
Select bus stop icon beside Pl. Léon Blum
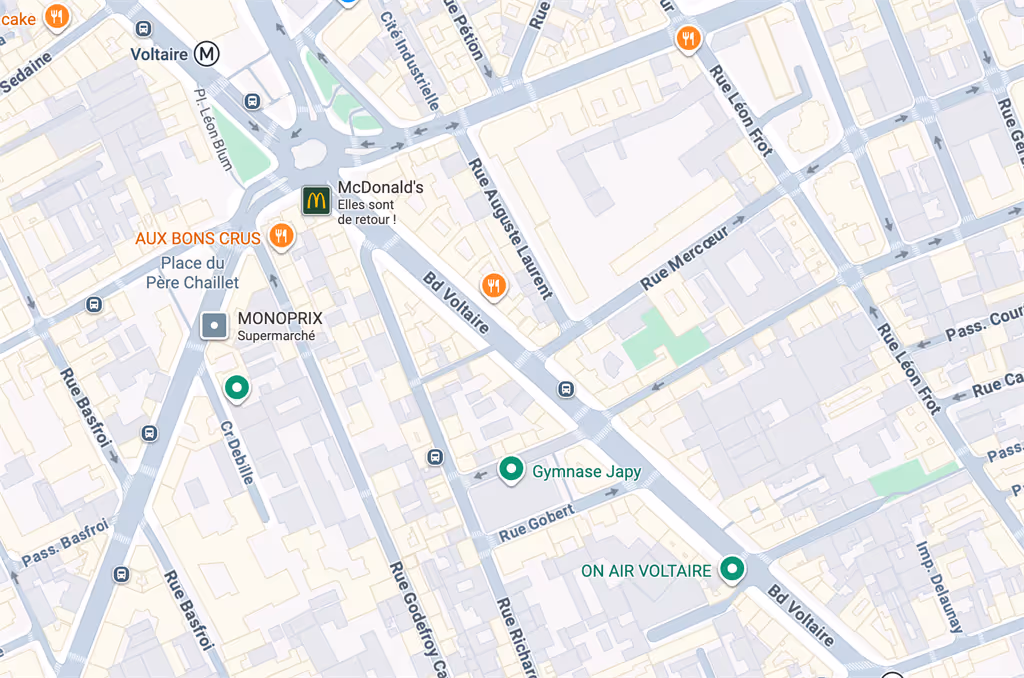pos(252,102)
